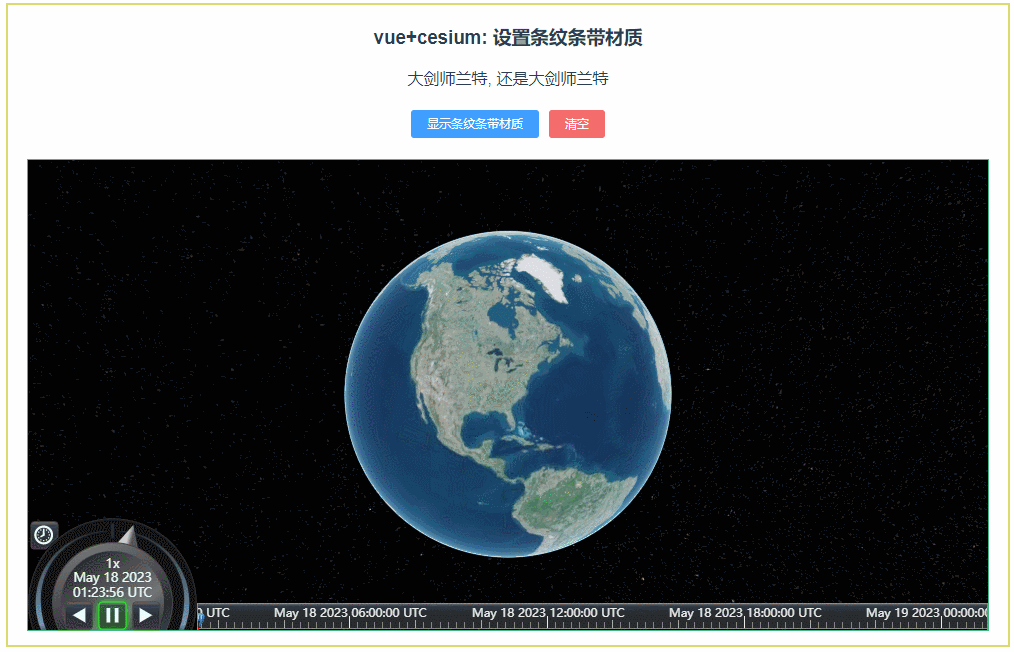Click the speed pointer on the animation dial
This screenshot has width=1014, height=652.
(127, 536)
